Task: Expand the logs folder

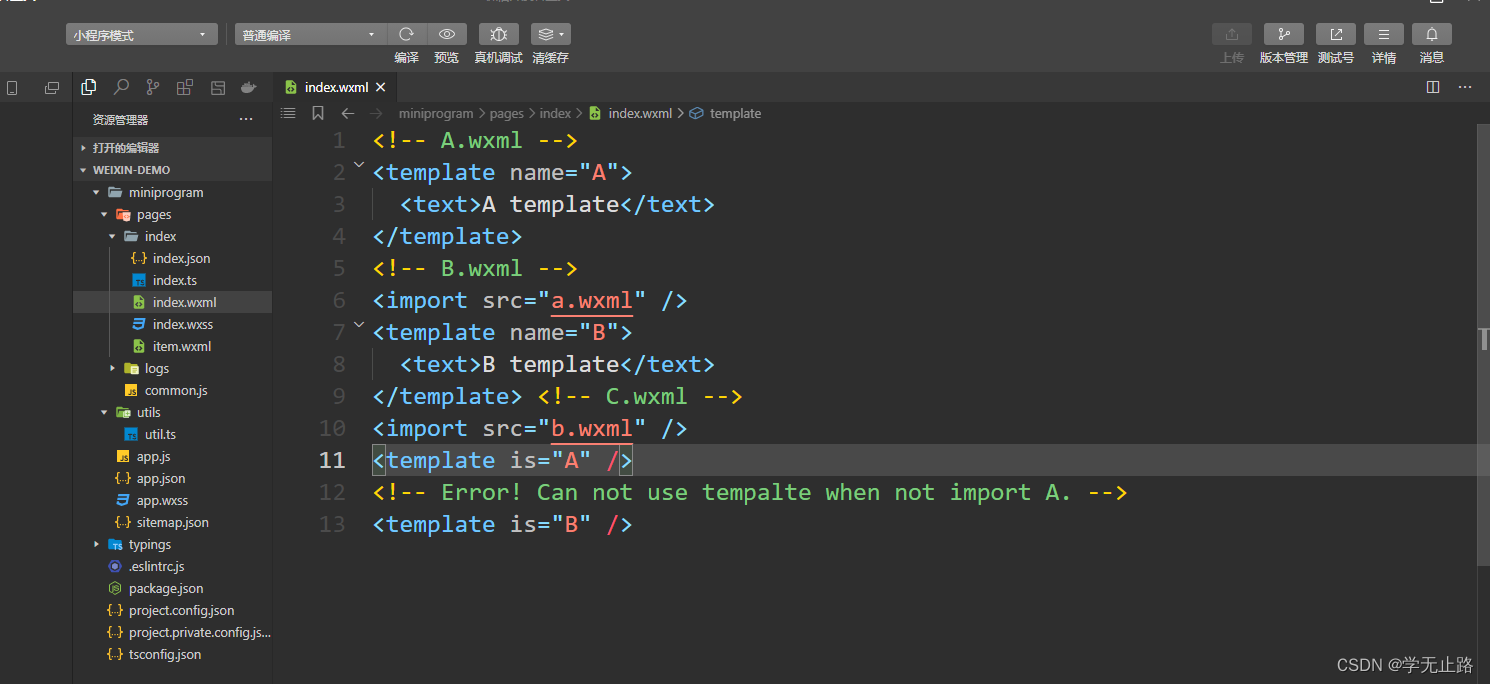Action: coord(172,368)
